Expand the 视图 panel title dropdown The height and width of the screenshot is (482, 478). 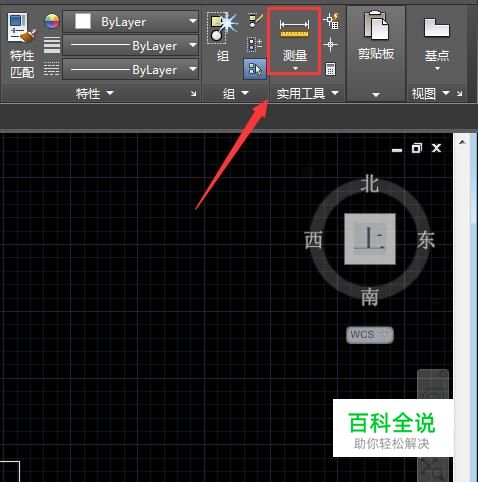pyautogui.click(x=431, y=94)
